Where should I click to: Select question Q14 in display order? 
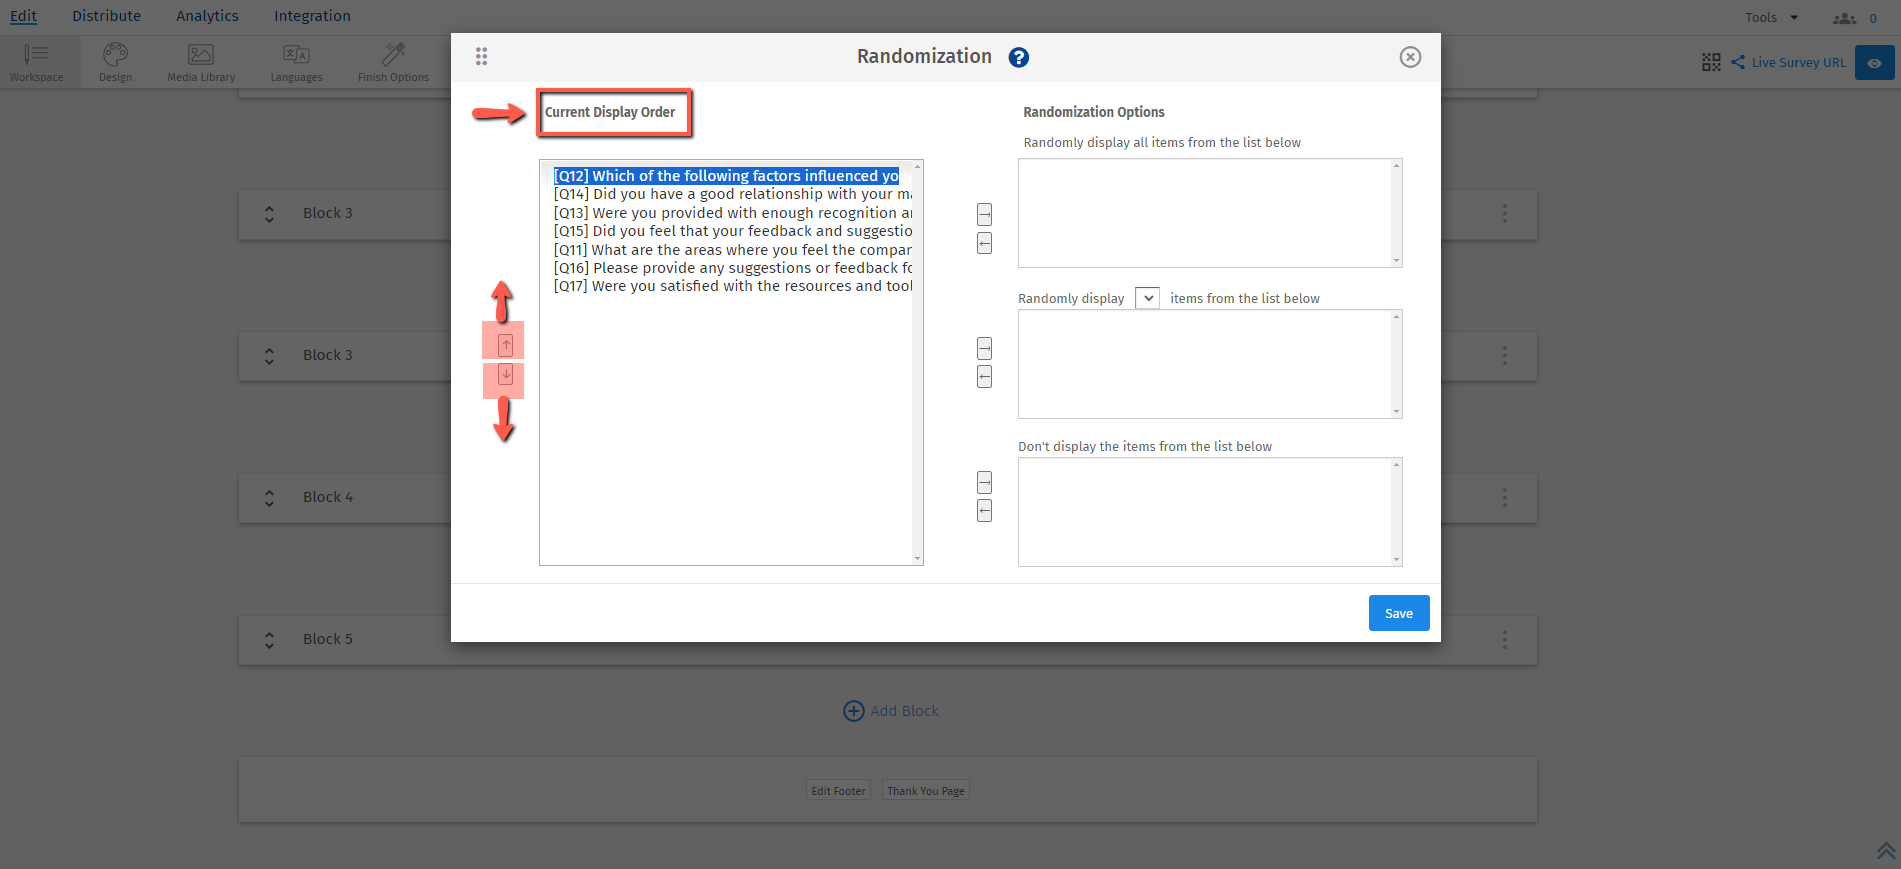(732, 194)
